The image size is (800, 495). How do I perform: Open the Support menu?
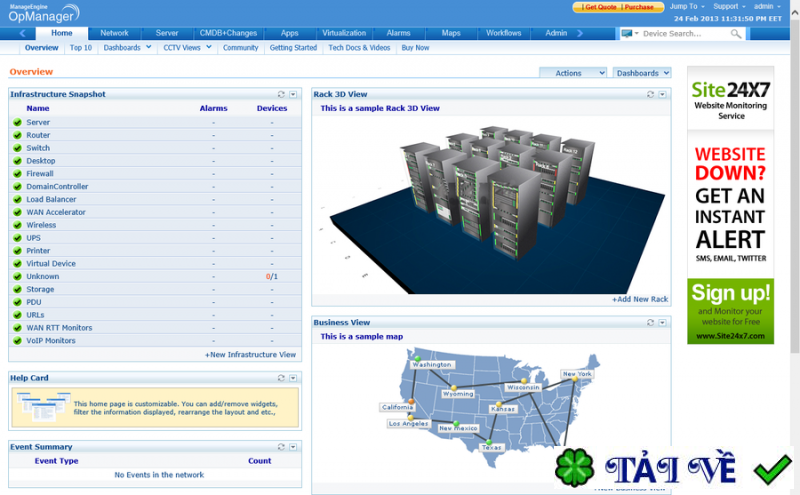(x=729, y=7)
